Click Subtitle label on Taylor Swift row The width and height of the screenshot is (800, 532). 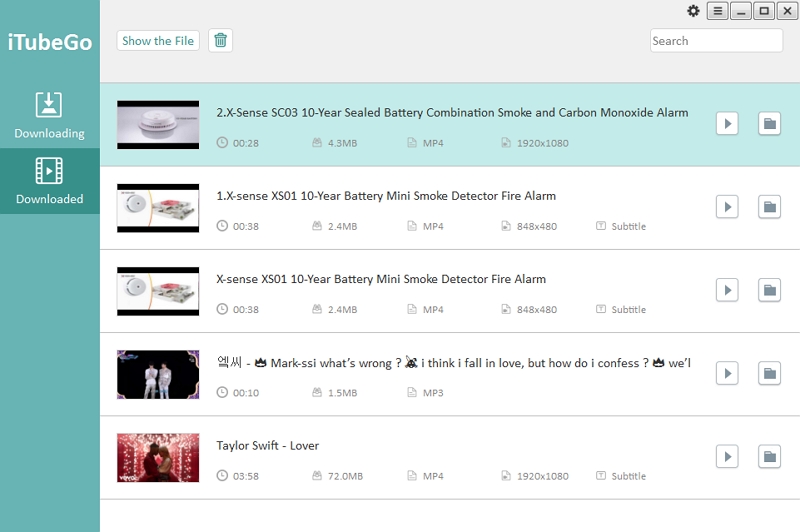[629, 476]
